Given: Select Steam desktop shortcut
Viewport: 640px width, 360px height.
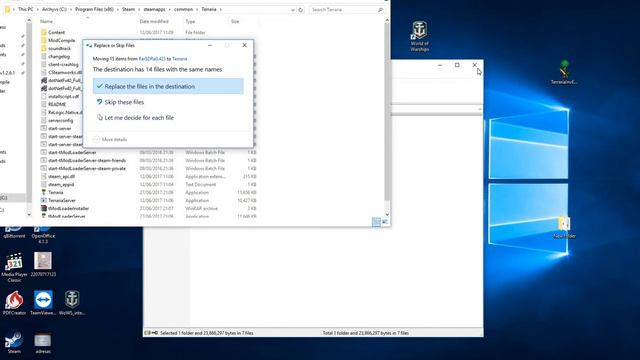Looking at the screenshot, I should point(14,342).
